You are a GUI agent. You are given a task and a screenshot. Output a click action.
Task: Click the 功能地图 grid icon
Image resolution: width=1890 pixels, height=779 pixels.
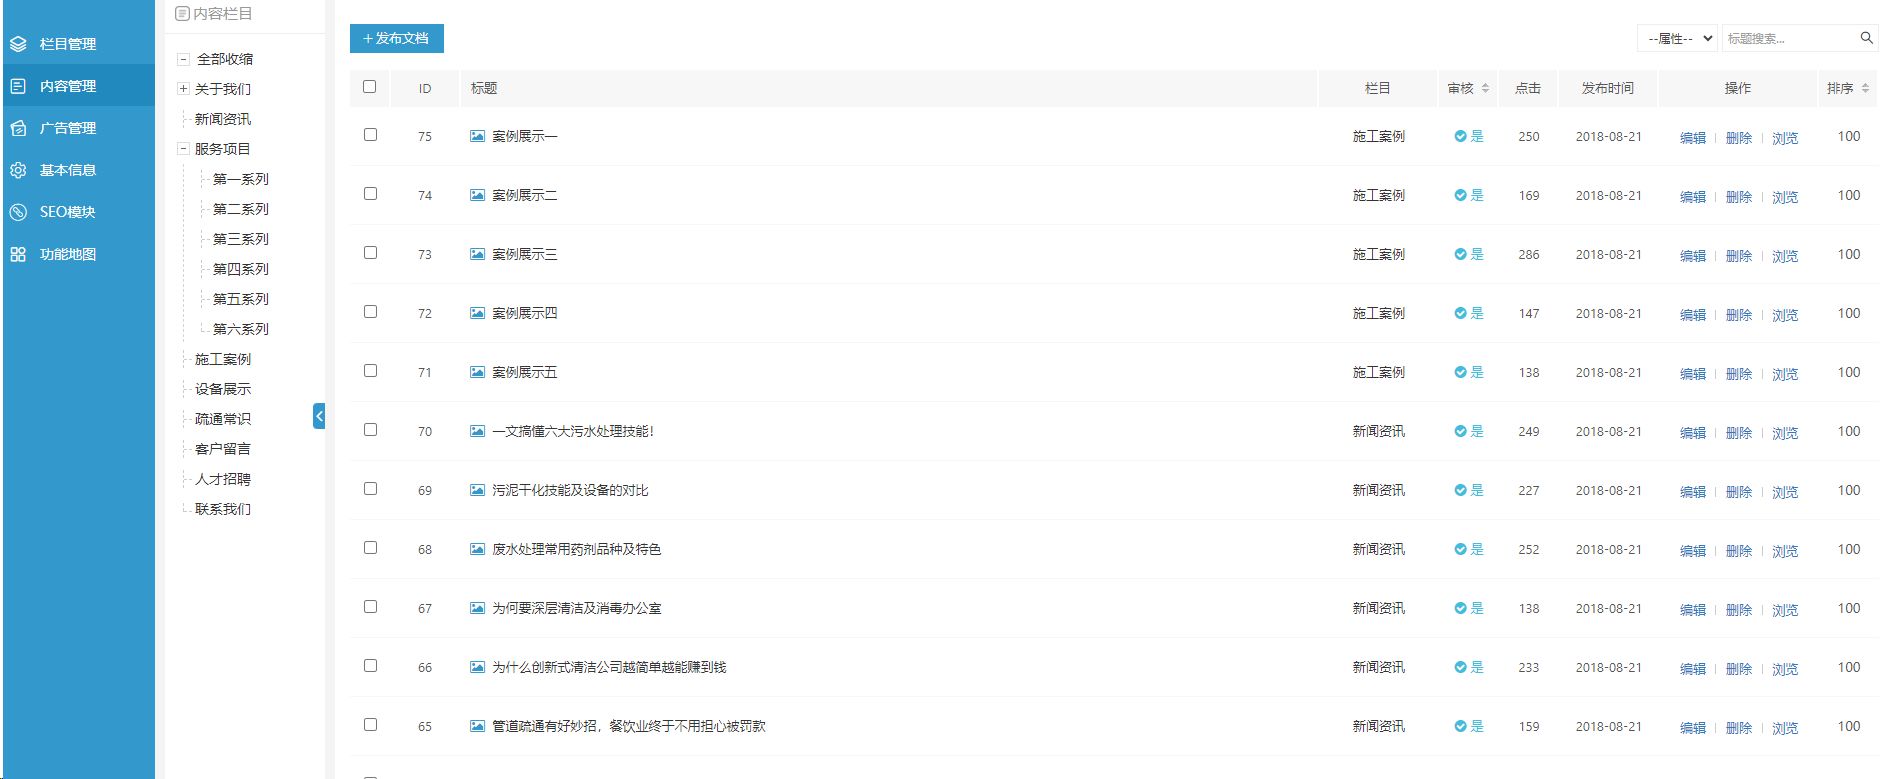[x=18, y=254]
